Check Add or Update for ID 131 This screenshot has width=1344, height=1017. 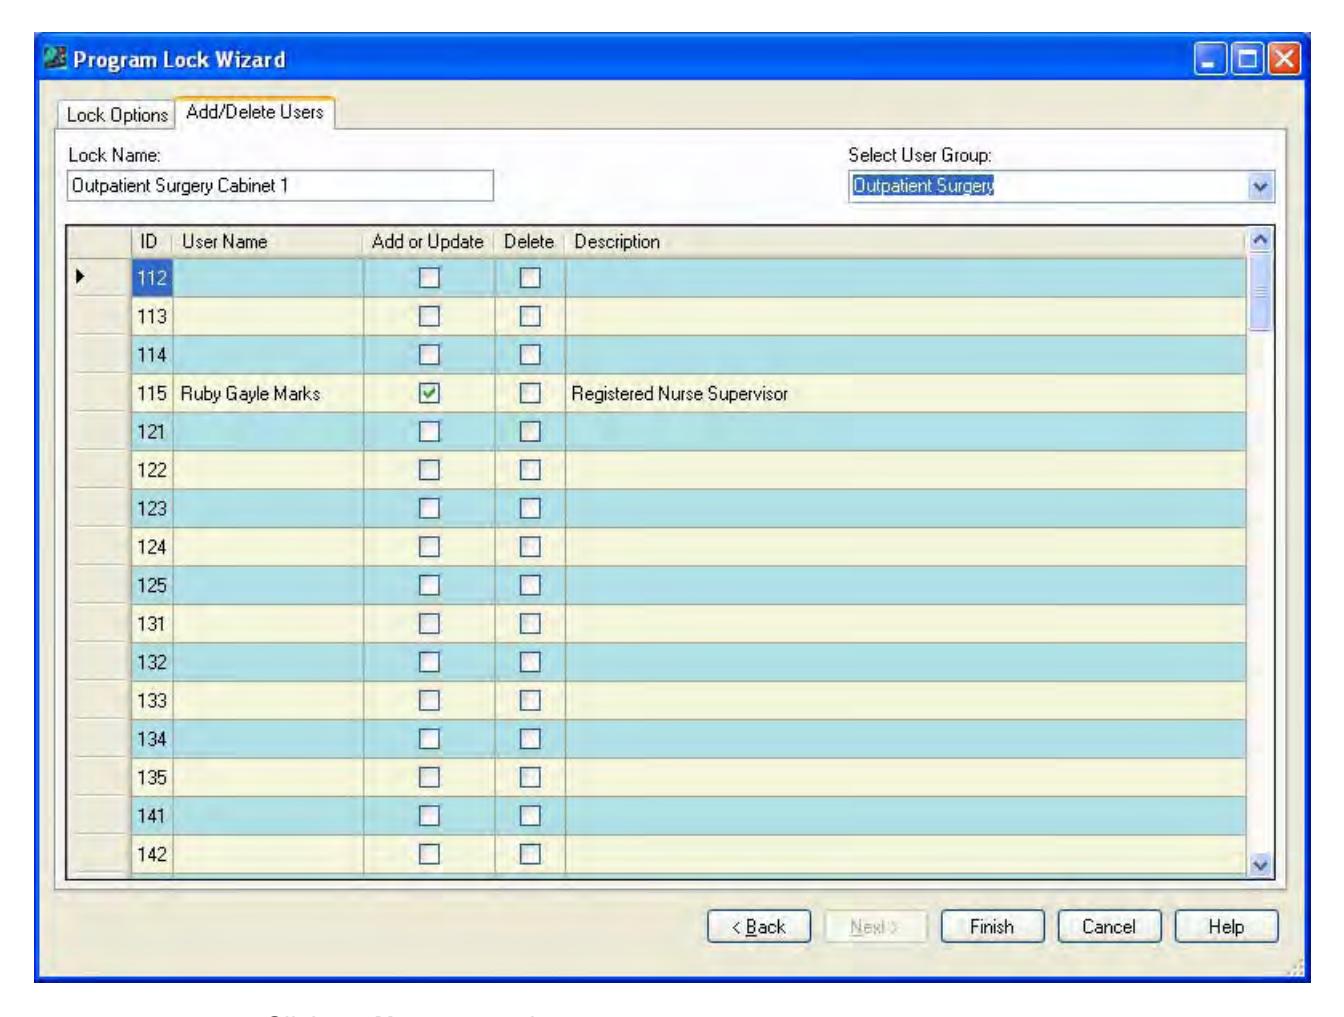(429, 624)
